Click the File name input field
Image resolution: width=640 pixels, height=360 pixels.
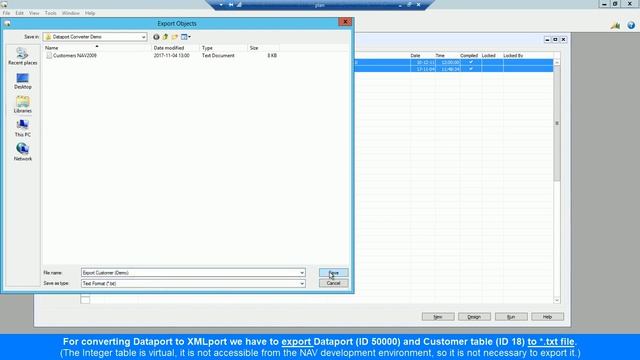pyautogui.click(x=190, y=273)
